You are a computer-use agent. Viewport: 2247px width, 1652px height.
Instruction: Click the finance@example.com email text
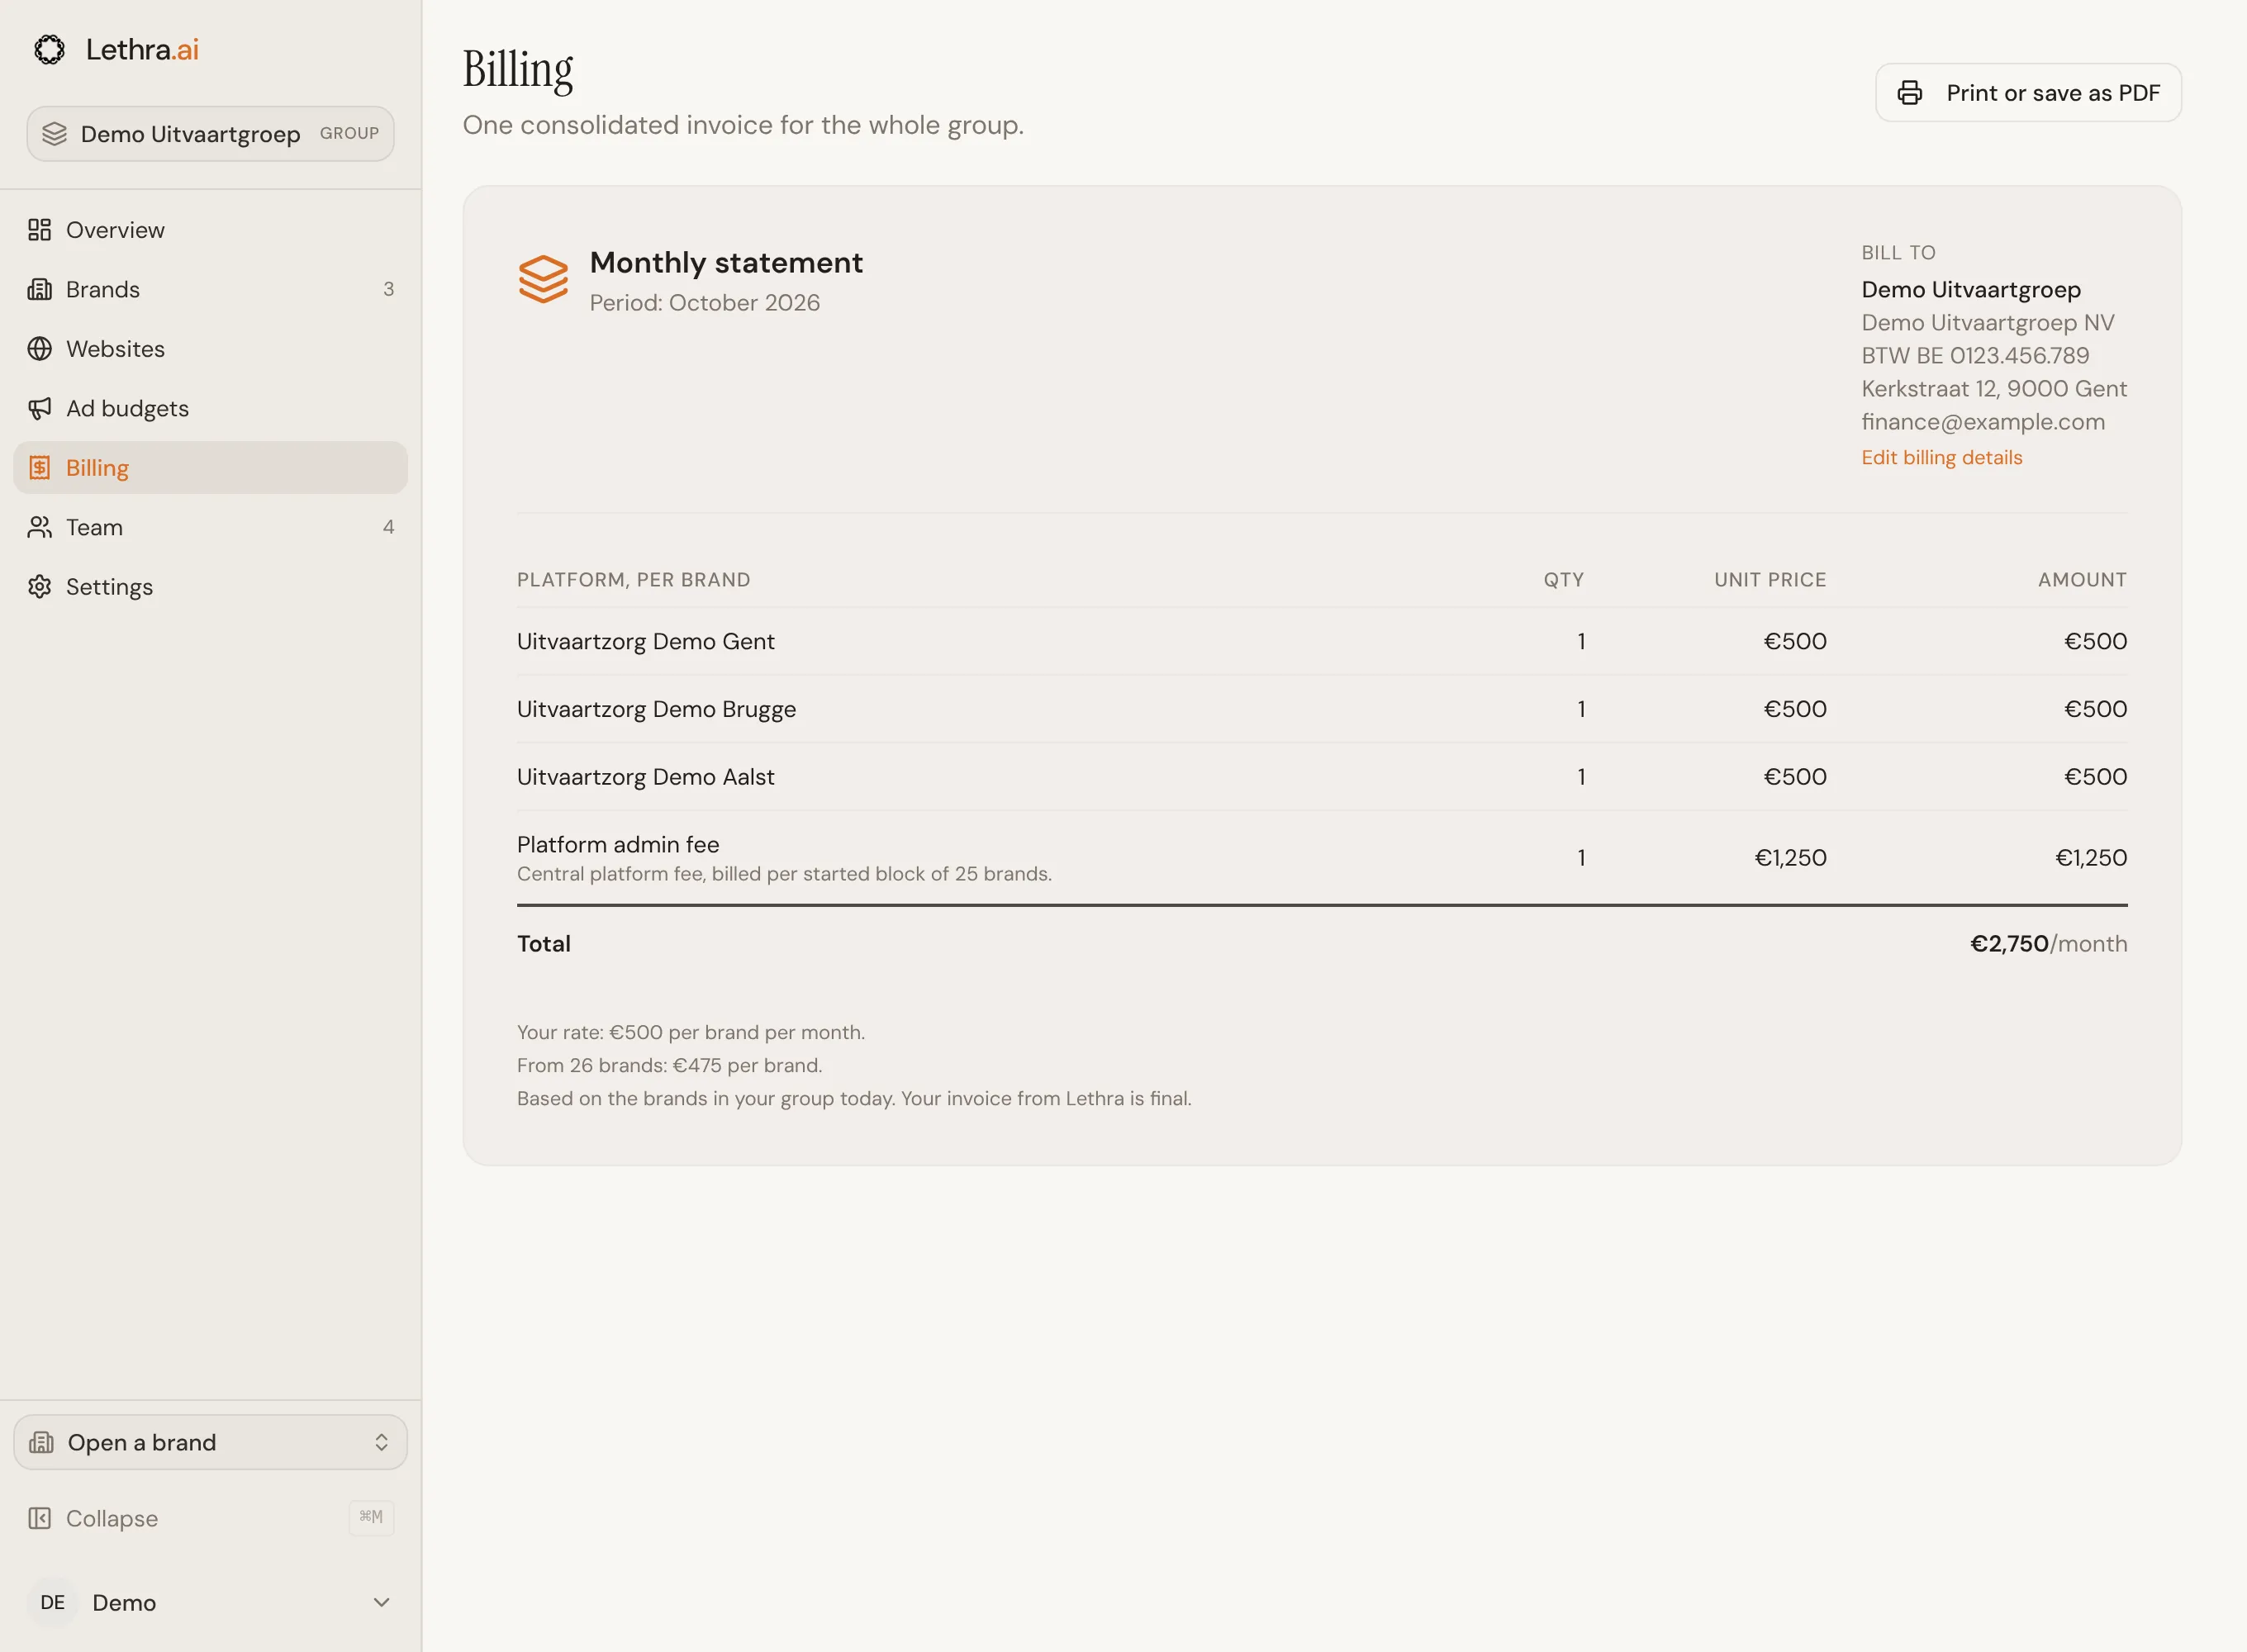click(x=1983, y=422)
